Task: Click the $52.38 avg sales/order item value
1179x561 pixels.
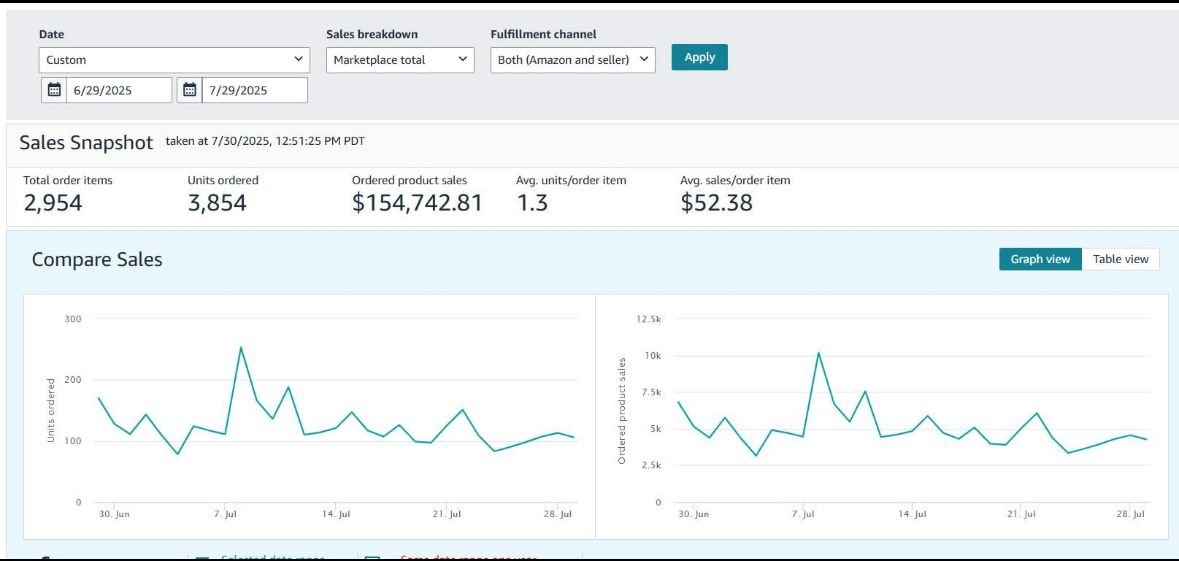Action: pos(716,203)
